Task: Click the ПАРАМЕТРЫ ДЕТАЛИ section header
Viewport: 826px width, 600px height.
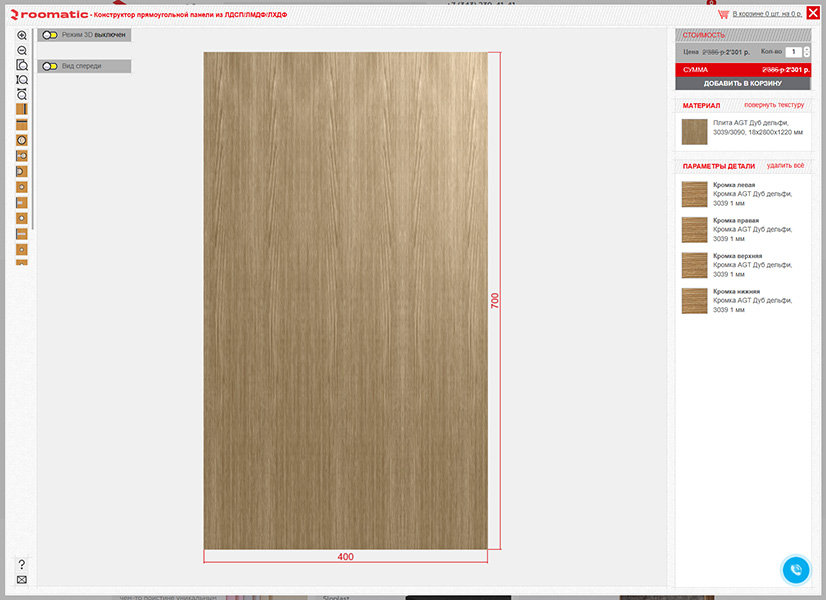Action: coord(719,166)
